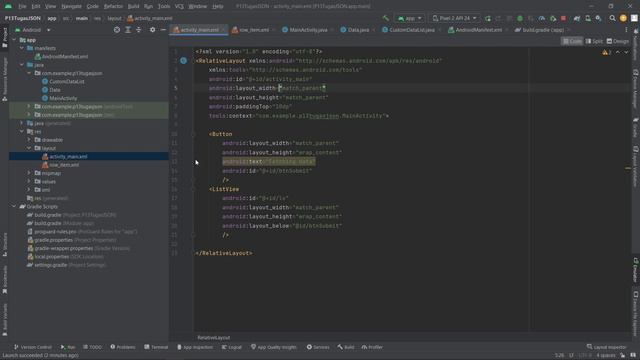
Task: Click the yellow account avatar icon
Action: point(623,18)
